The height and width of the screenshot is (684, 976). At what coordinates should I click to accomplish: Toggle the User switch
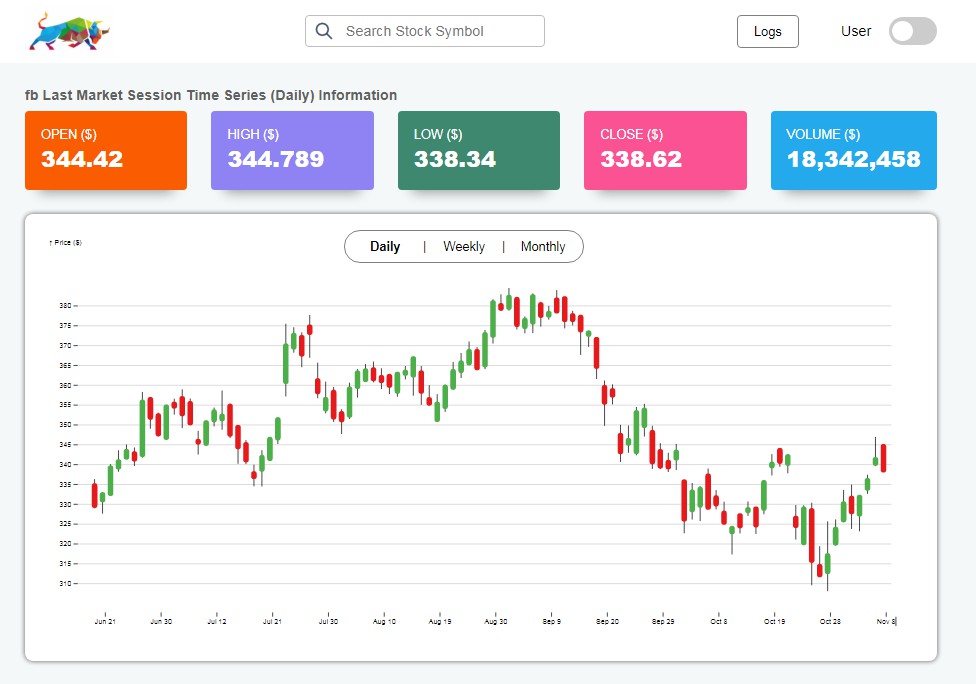pyautogui.click(x=912, y=31)
